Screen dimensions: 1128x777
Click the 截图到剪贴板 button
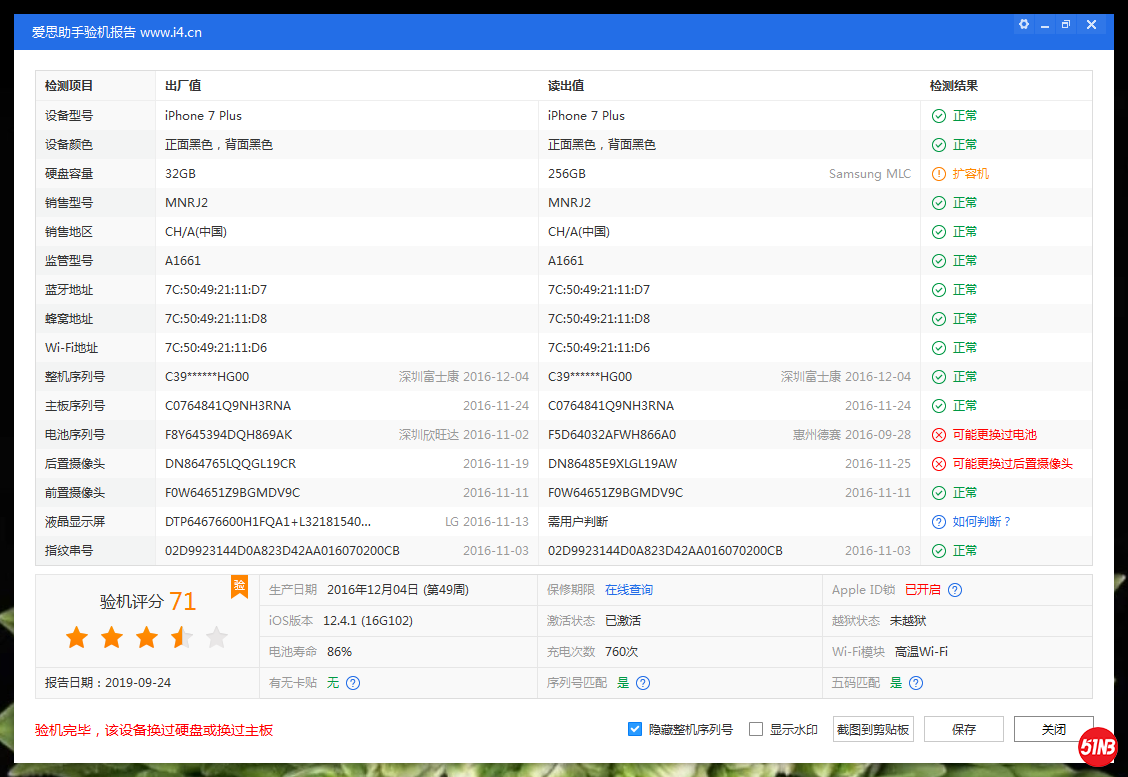point(872,729)
